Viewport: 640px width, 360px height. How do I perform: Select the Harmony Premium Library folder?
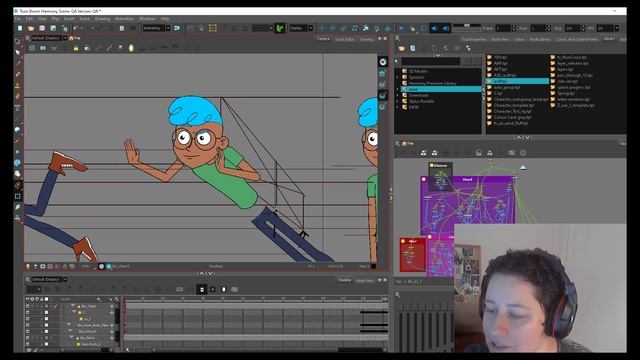433,83
